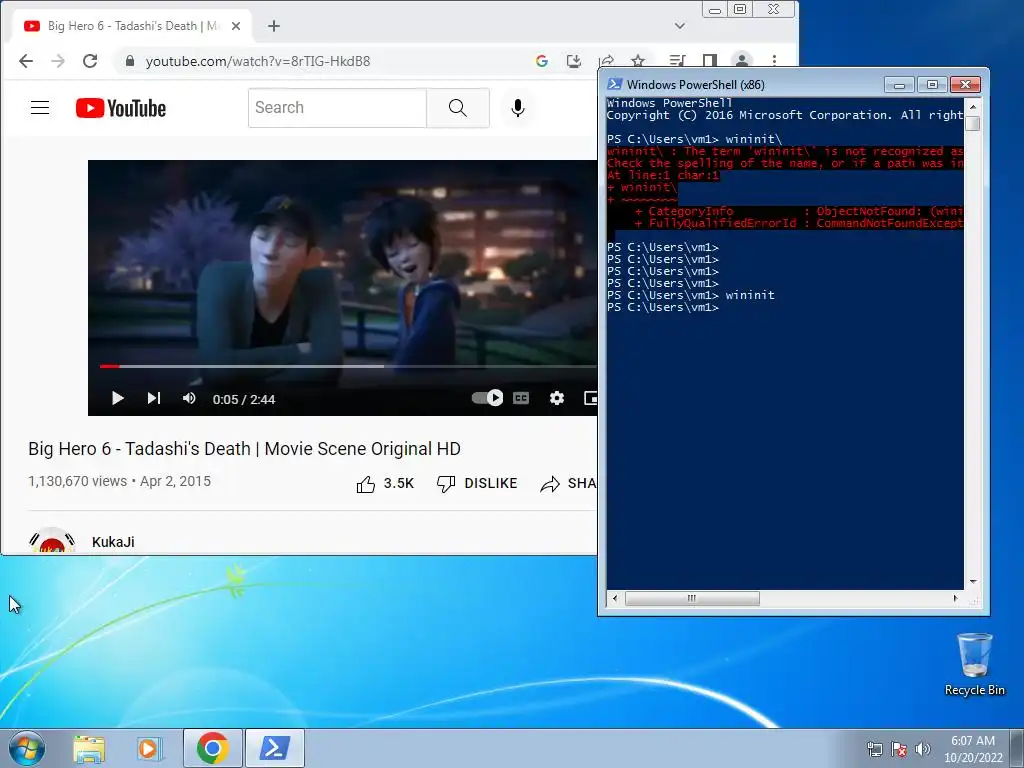
Task: Click the Chrome forward navigation arrow
Action: pos(58,61)
